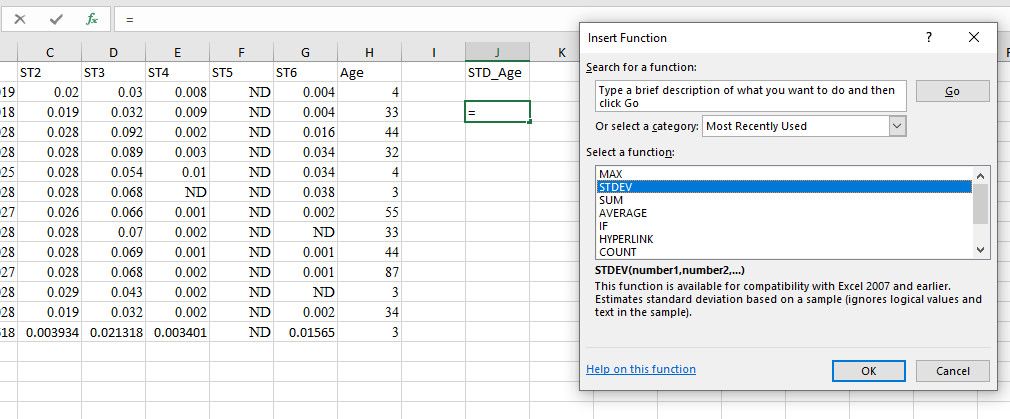This screenshot has height=419, width=1010.
Task: Select IF in the function list
Action: pos(784,226)
